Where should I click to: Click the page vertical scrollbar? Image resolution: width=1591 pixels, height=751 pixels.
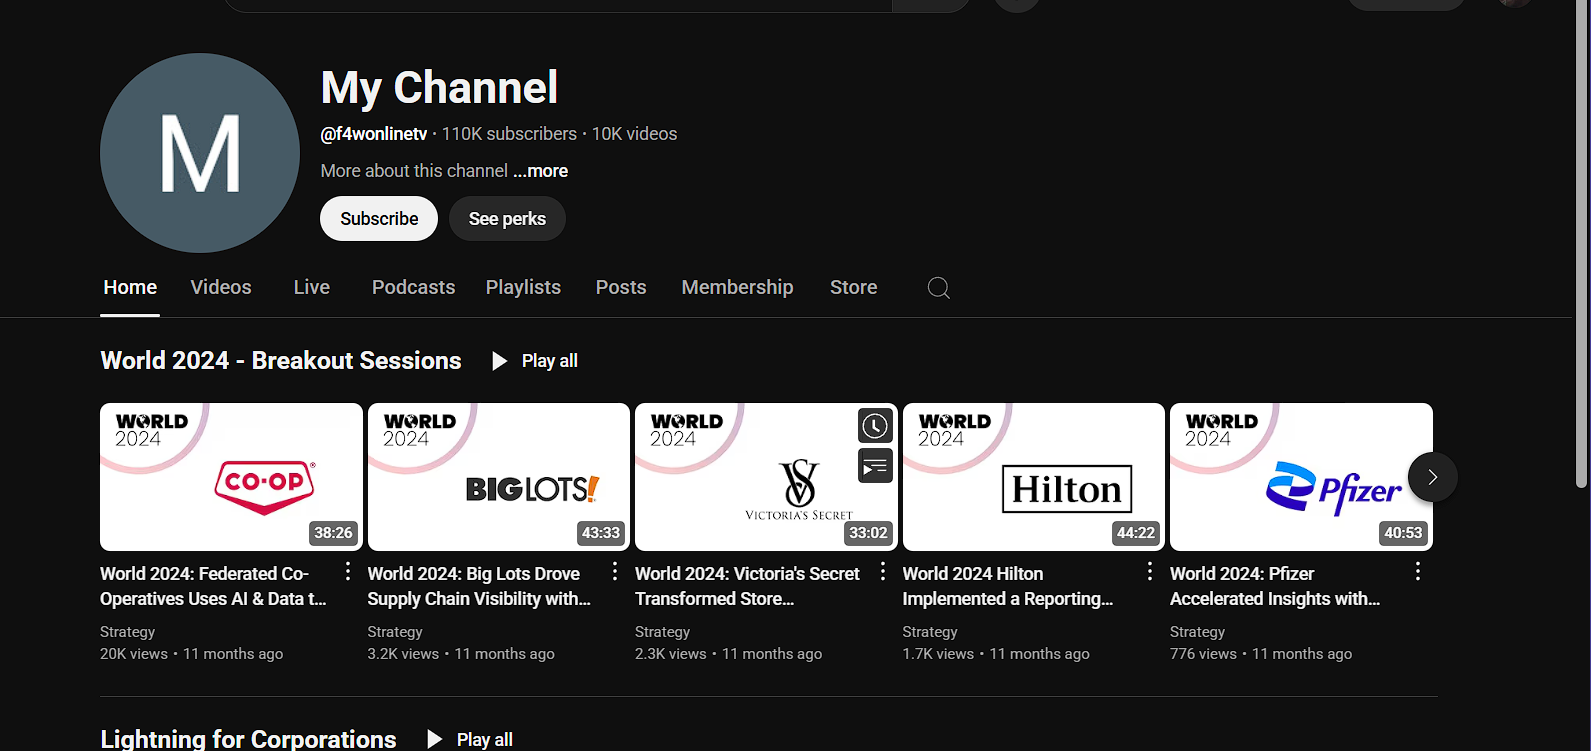click(x=1582, y=245)
